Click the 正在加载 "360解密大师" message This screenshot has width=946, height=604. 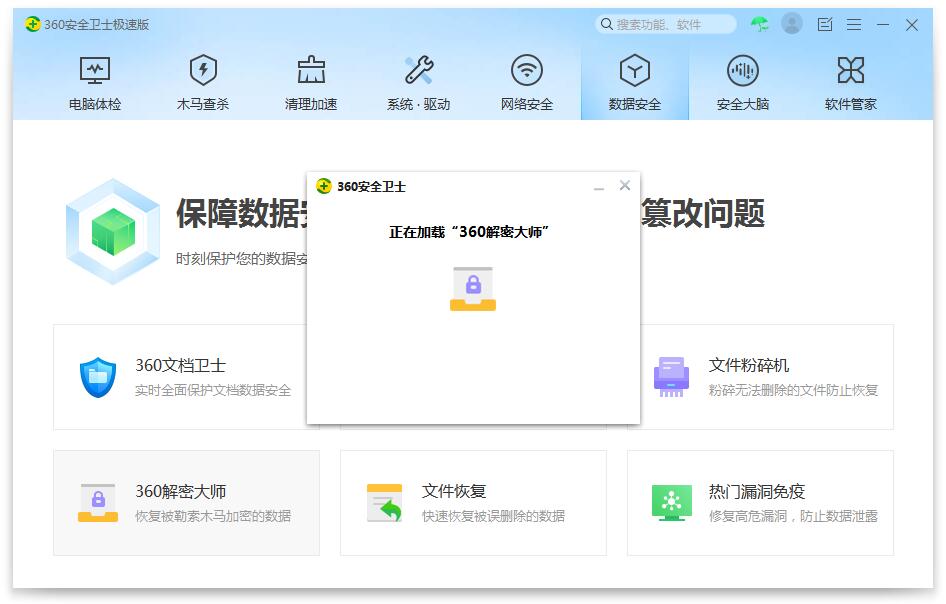coord(469,232)
